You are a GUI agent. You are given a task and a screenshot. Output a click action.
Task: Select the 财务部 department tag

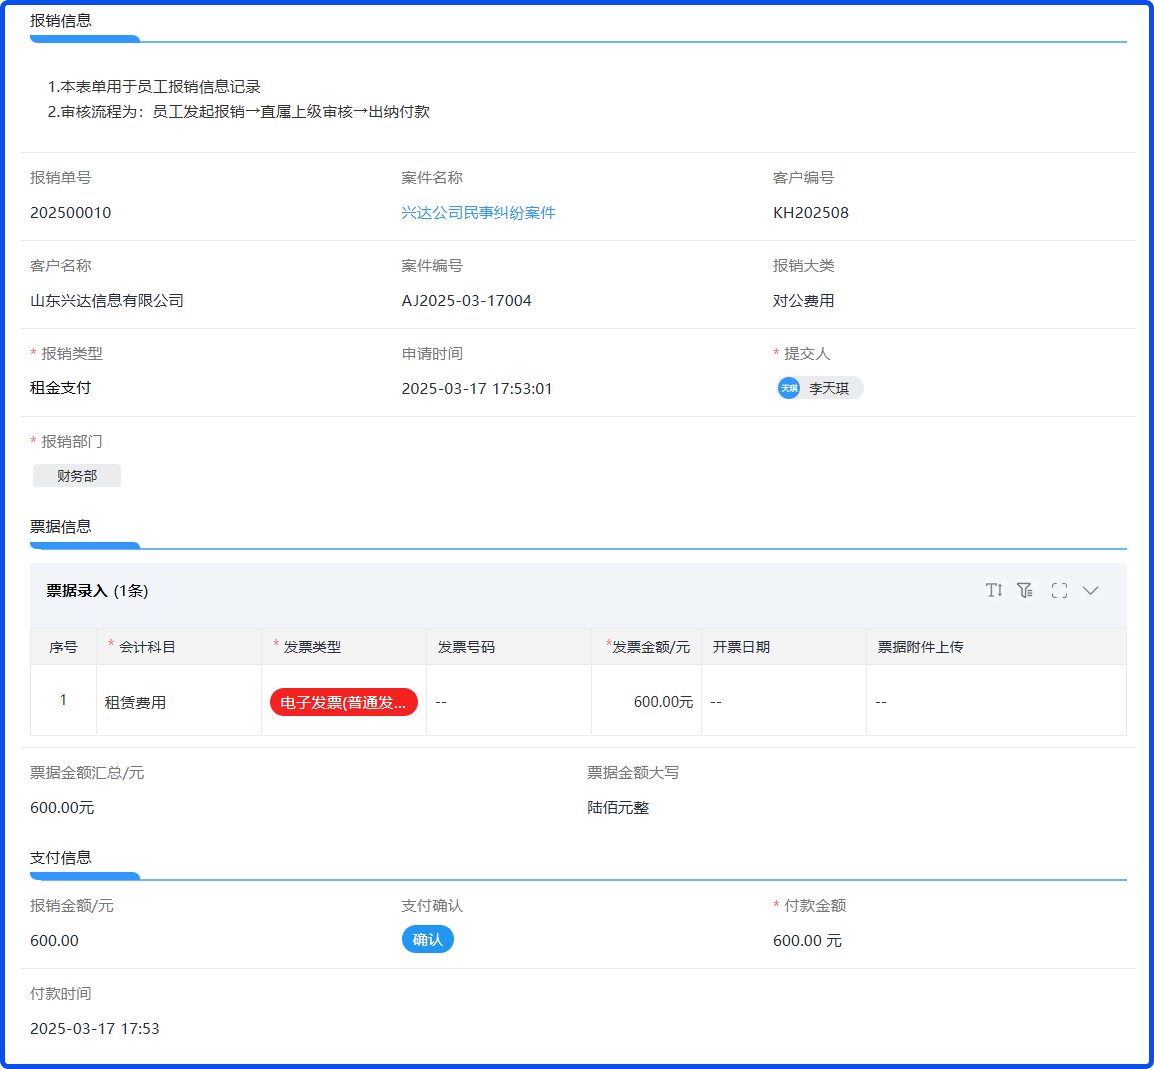[77, 476]
